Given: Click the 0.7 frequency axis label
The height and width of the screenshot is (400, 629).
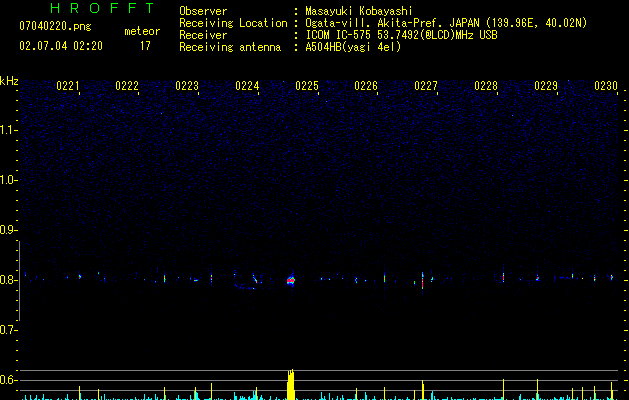Looking at the screenshot, I should pyautogui.click(x=9, y=330).
